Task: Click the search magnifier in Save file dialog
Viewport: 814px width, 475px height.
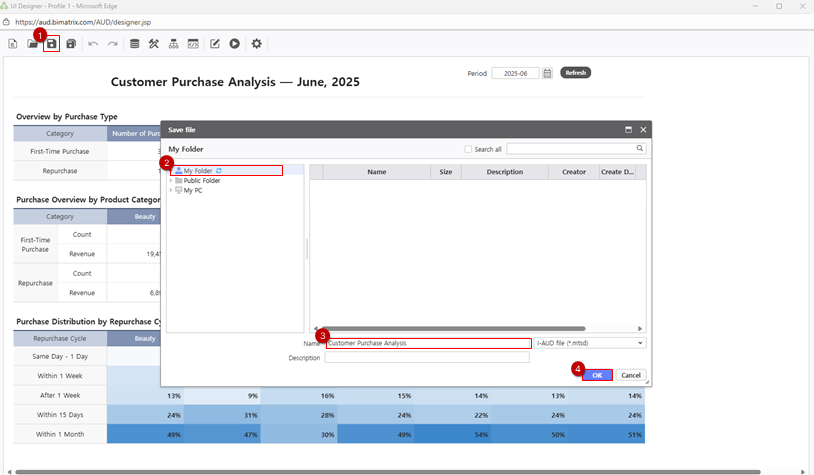Action: (640, 148)
